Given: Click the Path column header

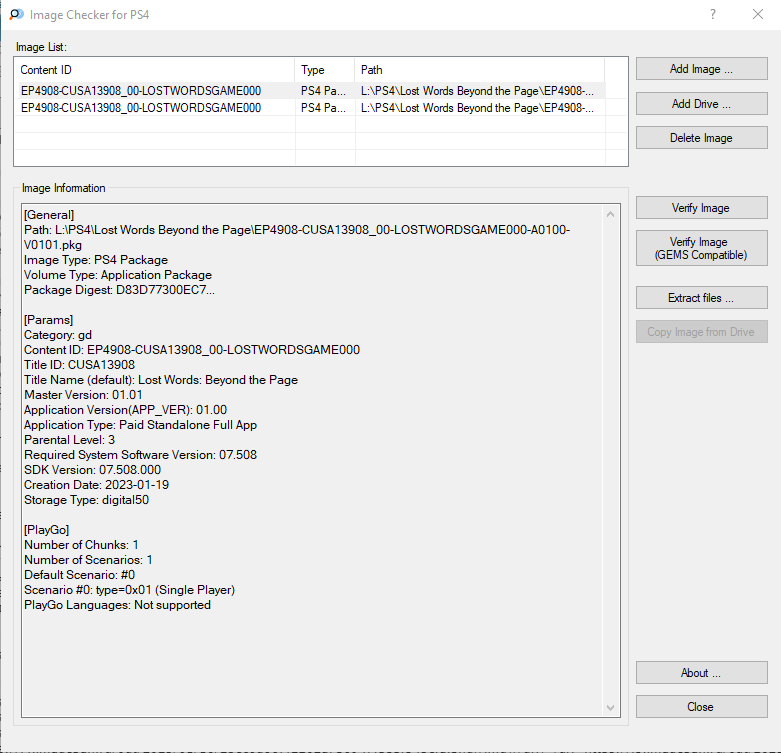Looking at the screenshot, I should [x=480, y=70].
